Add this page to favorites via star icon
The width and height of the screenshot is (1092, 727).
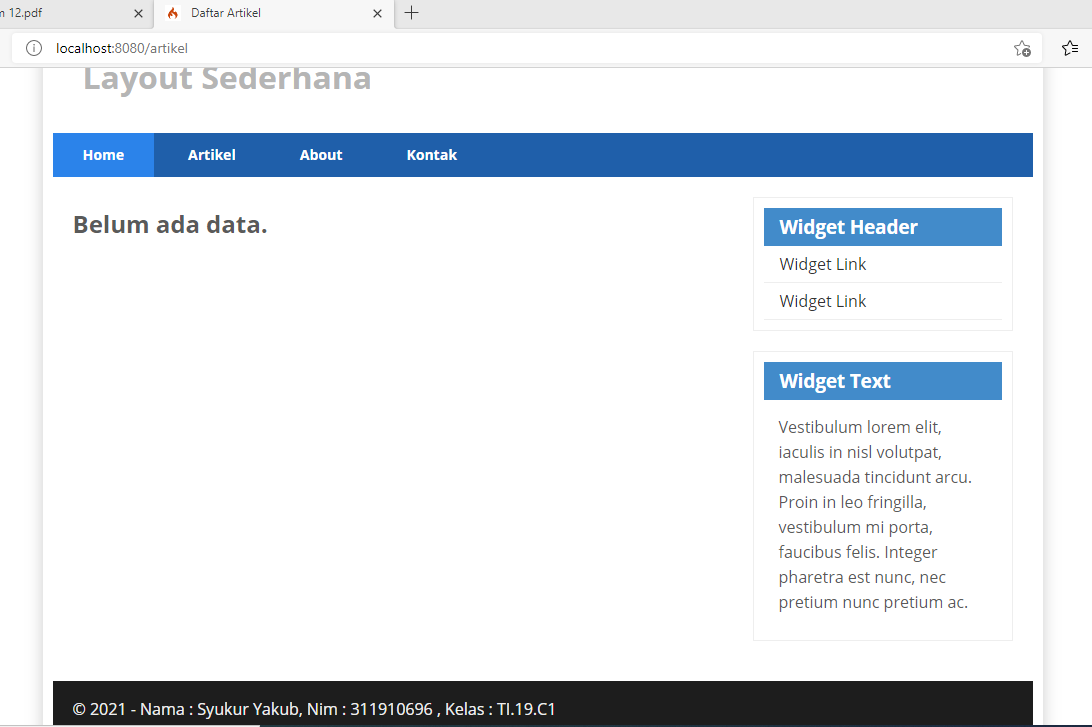[1021, 48]
